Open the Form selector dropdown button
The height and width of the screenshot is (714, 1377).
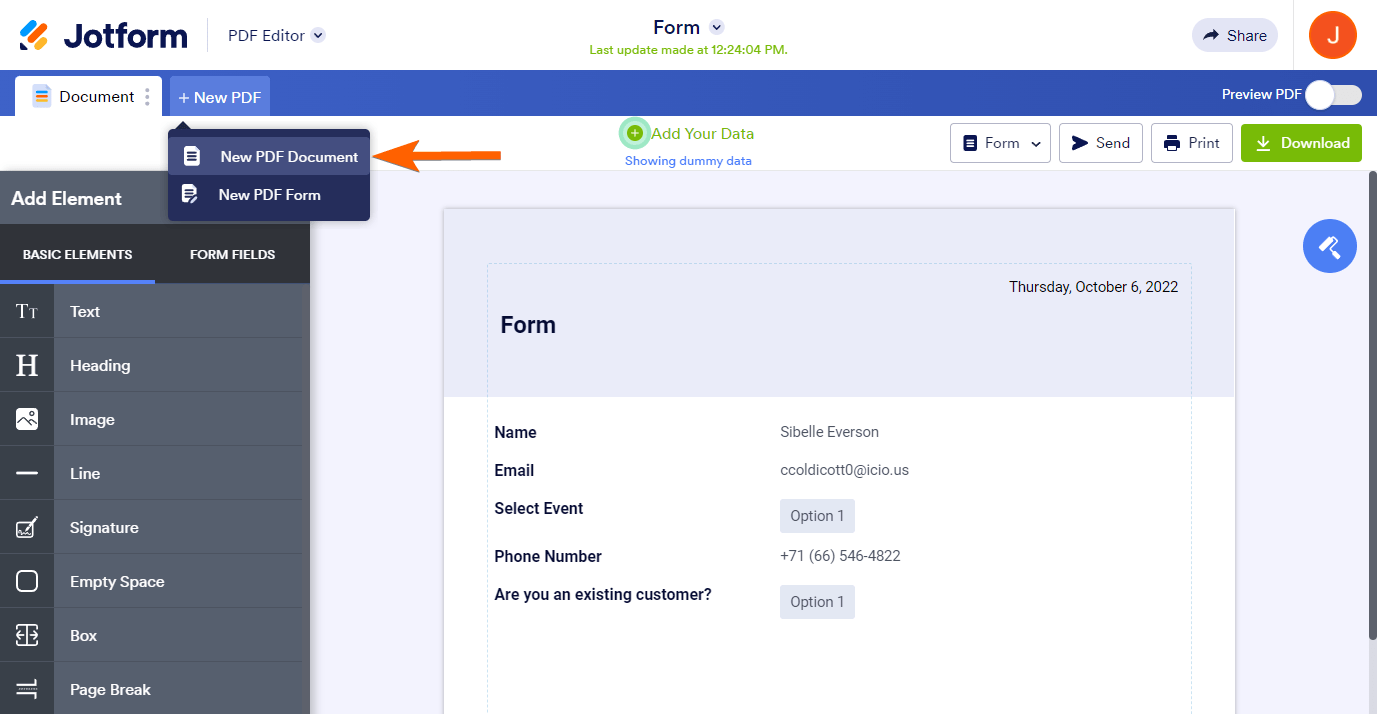coord(1000,143)
